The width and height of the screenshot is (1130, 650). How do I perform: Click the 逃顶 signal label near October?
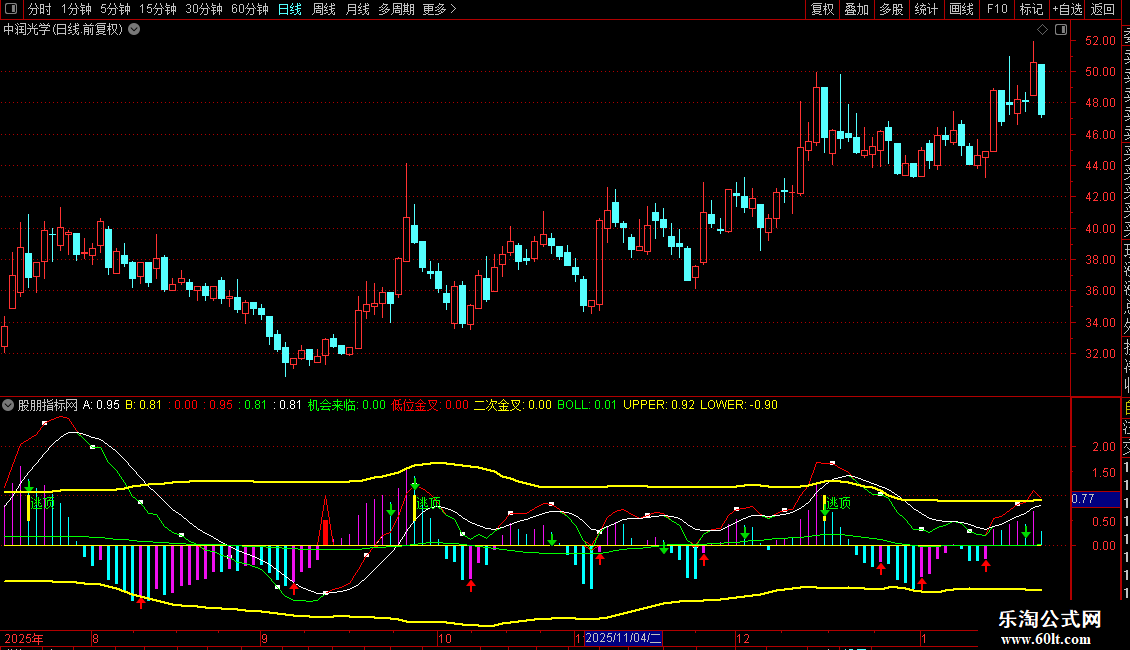click(429, 503)
